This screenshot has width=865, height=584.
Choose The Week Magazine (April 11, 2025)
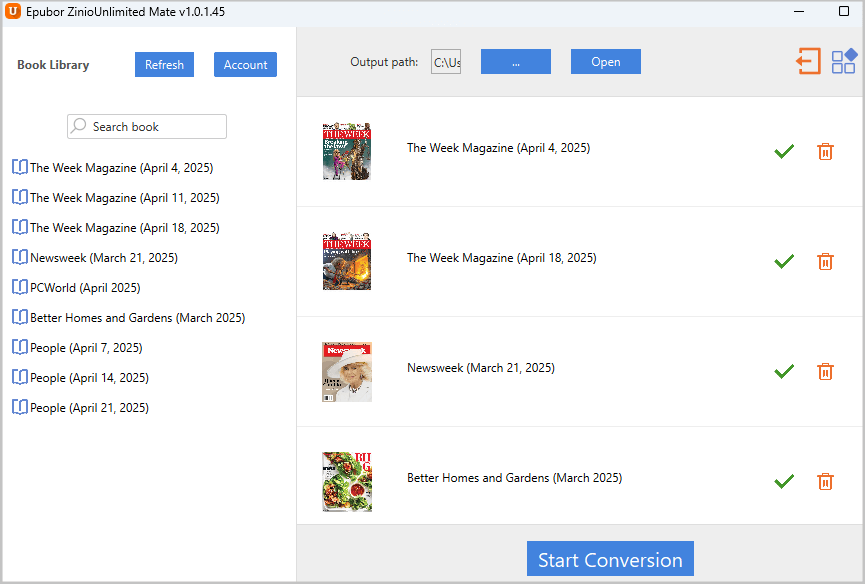tap(124, 198)
